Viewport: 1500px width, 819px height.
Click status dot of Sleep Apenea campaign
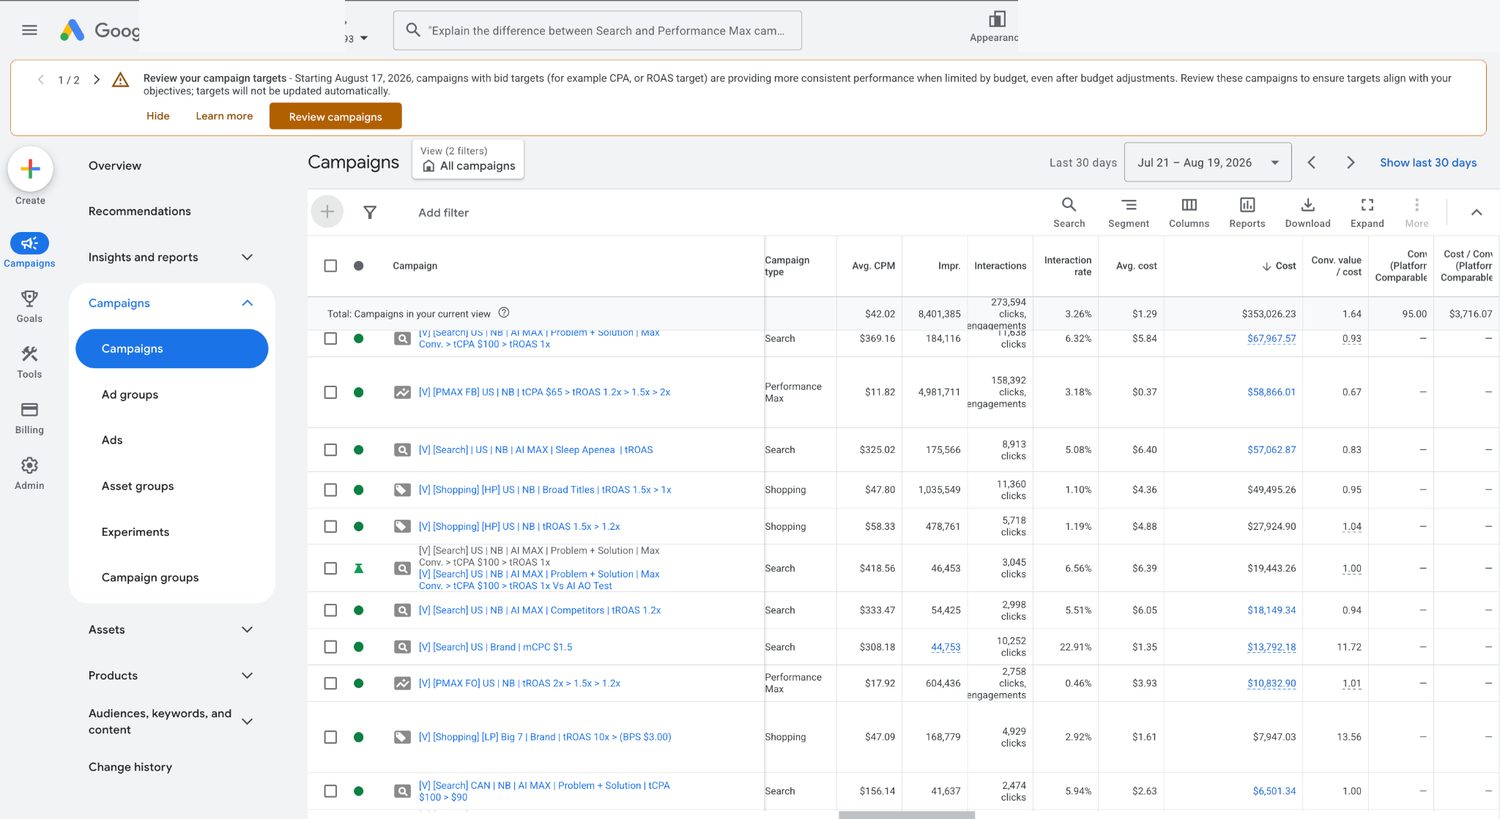(358, 450)
